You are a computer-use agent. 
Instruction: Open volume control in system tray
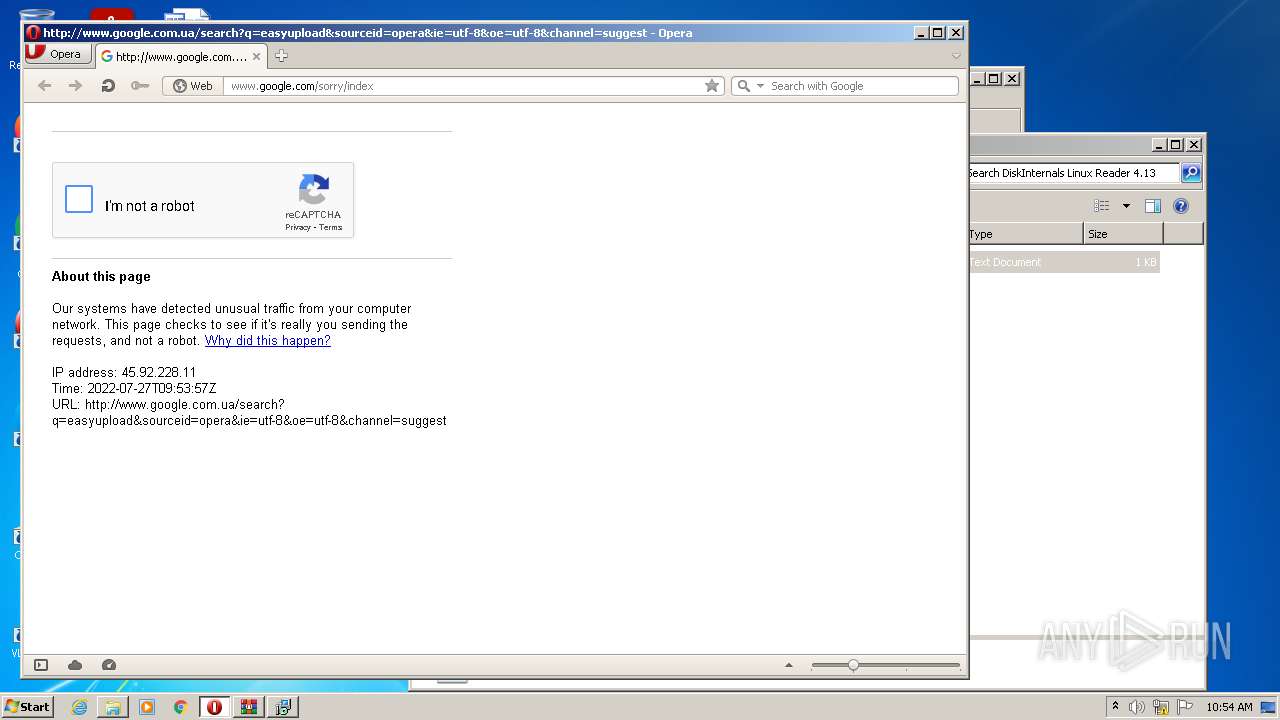(1137, 707)
